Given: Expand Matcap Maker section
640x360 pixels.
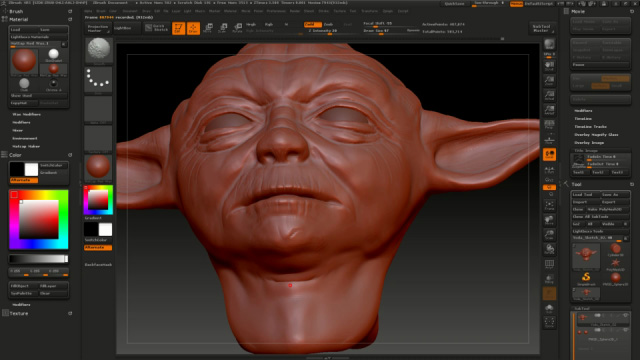Looking at the screenshot, I should 26,146.
